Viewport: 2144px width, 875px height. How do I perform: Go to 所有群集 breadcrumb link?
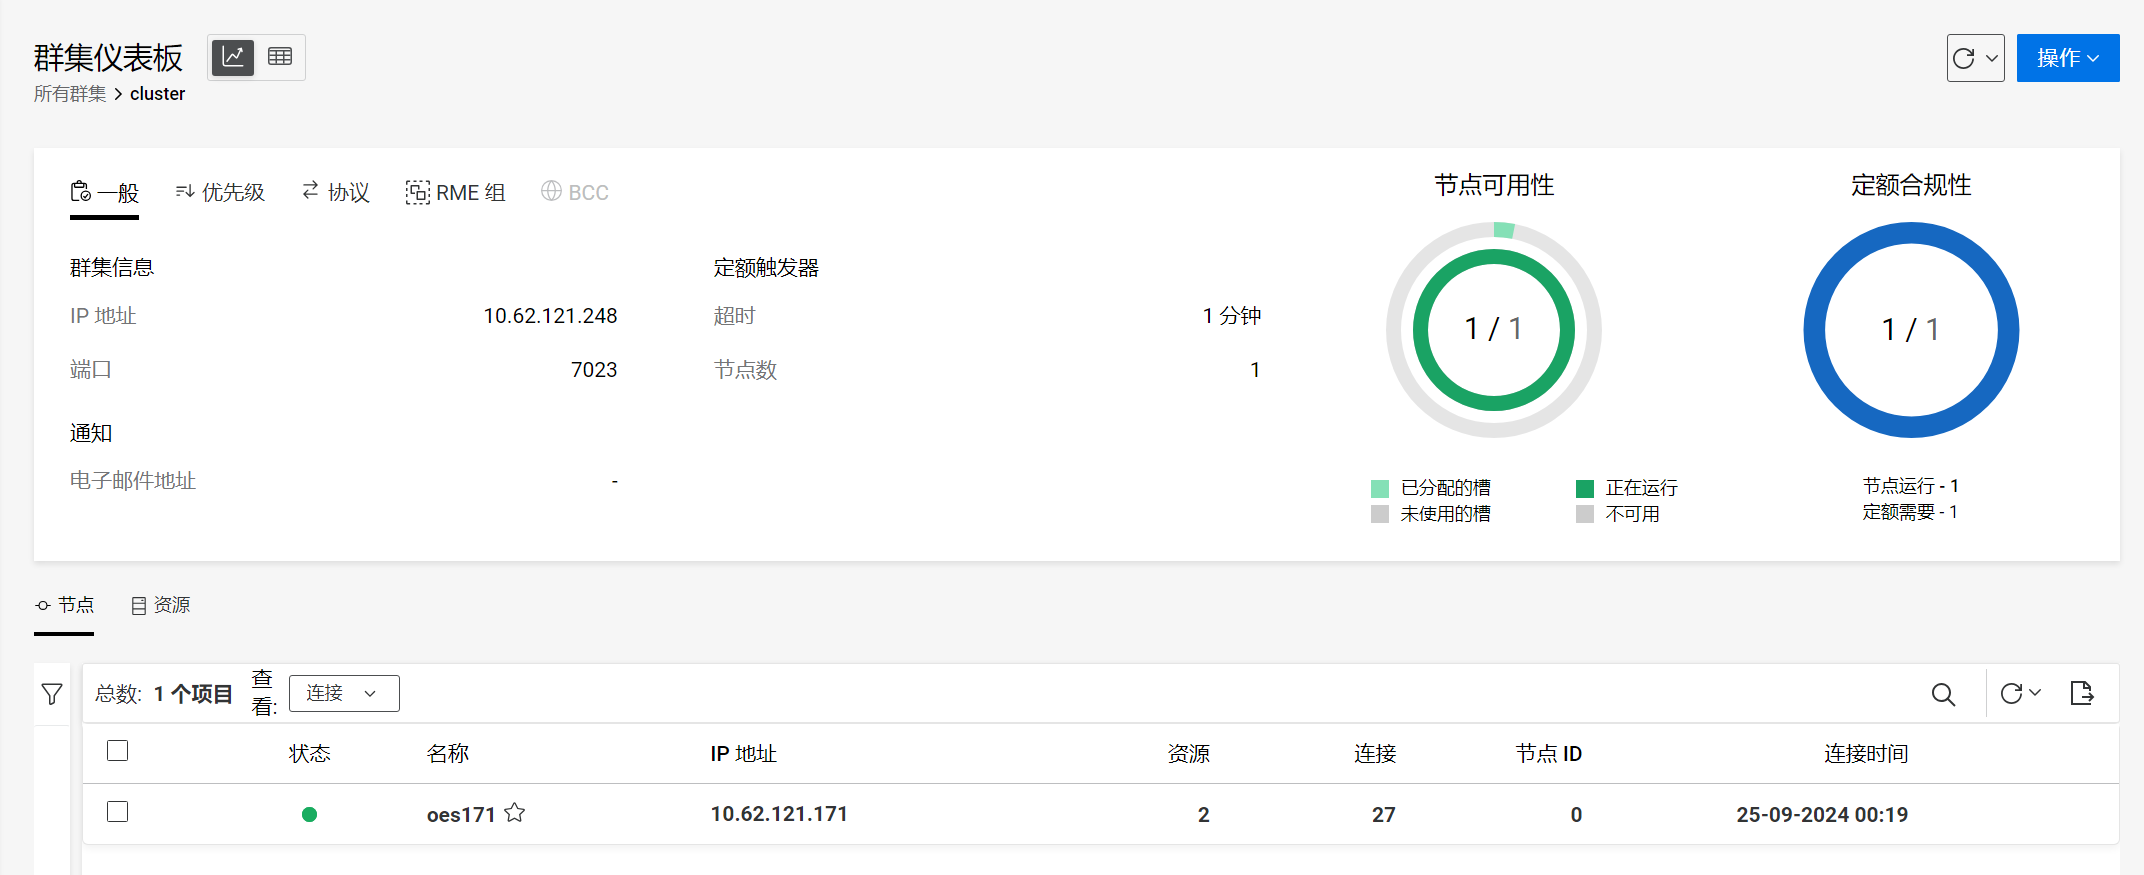click(x=70, y=94)
